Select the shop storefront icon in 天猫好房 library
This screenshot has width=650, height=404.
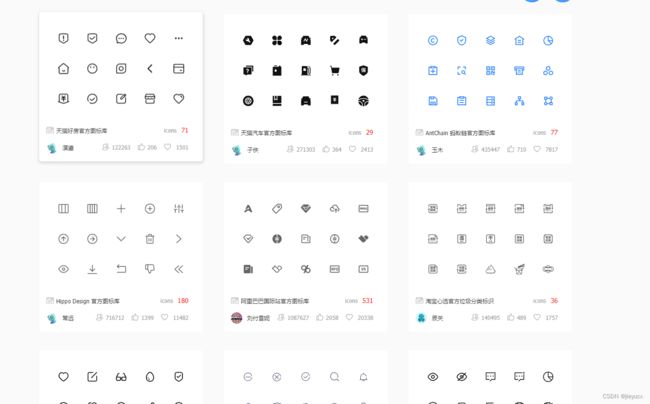click(150, 99)
